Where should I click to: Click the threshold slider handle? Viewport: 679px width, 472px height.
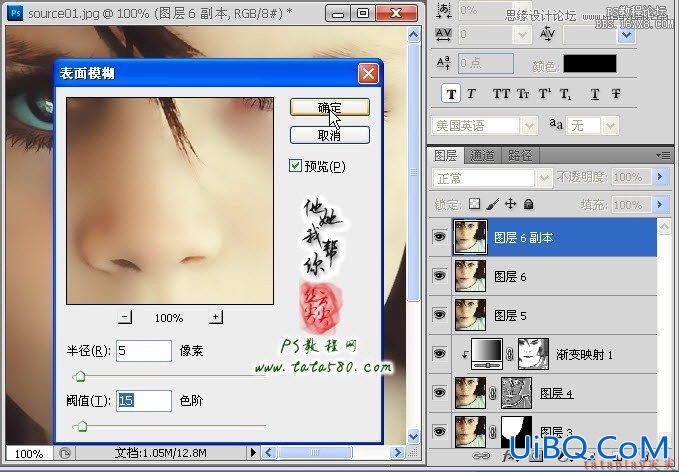point(81,427)
